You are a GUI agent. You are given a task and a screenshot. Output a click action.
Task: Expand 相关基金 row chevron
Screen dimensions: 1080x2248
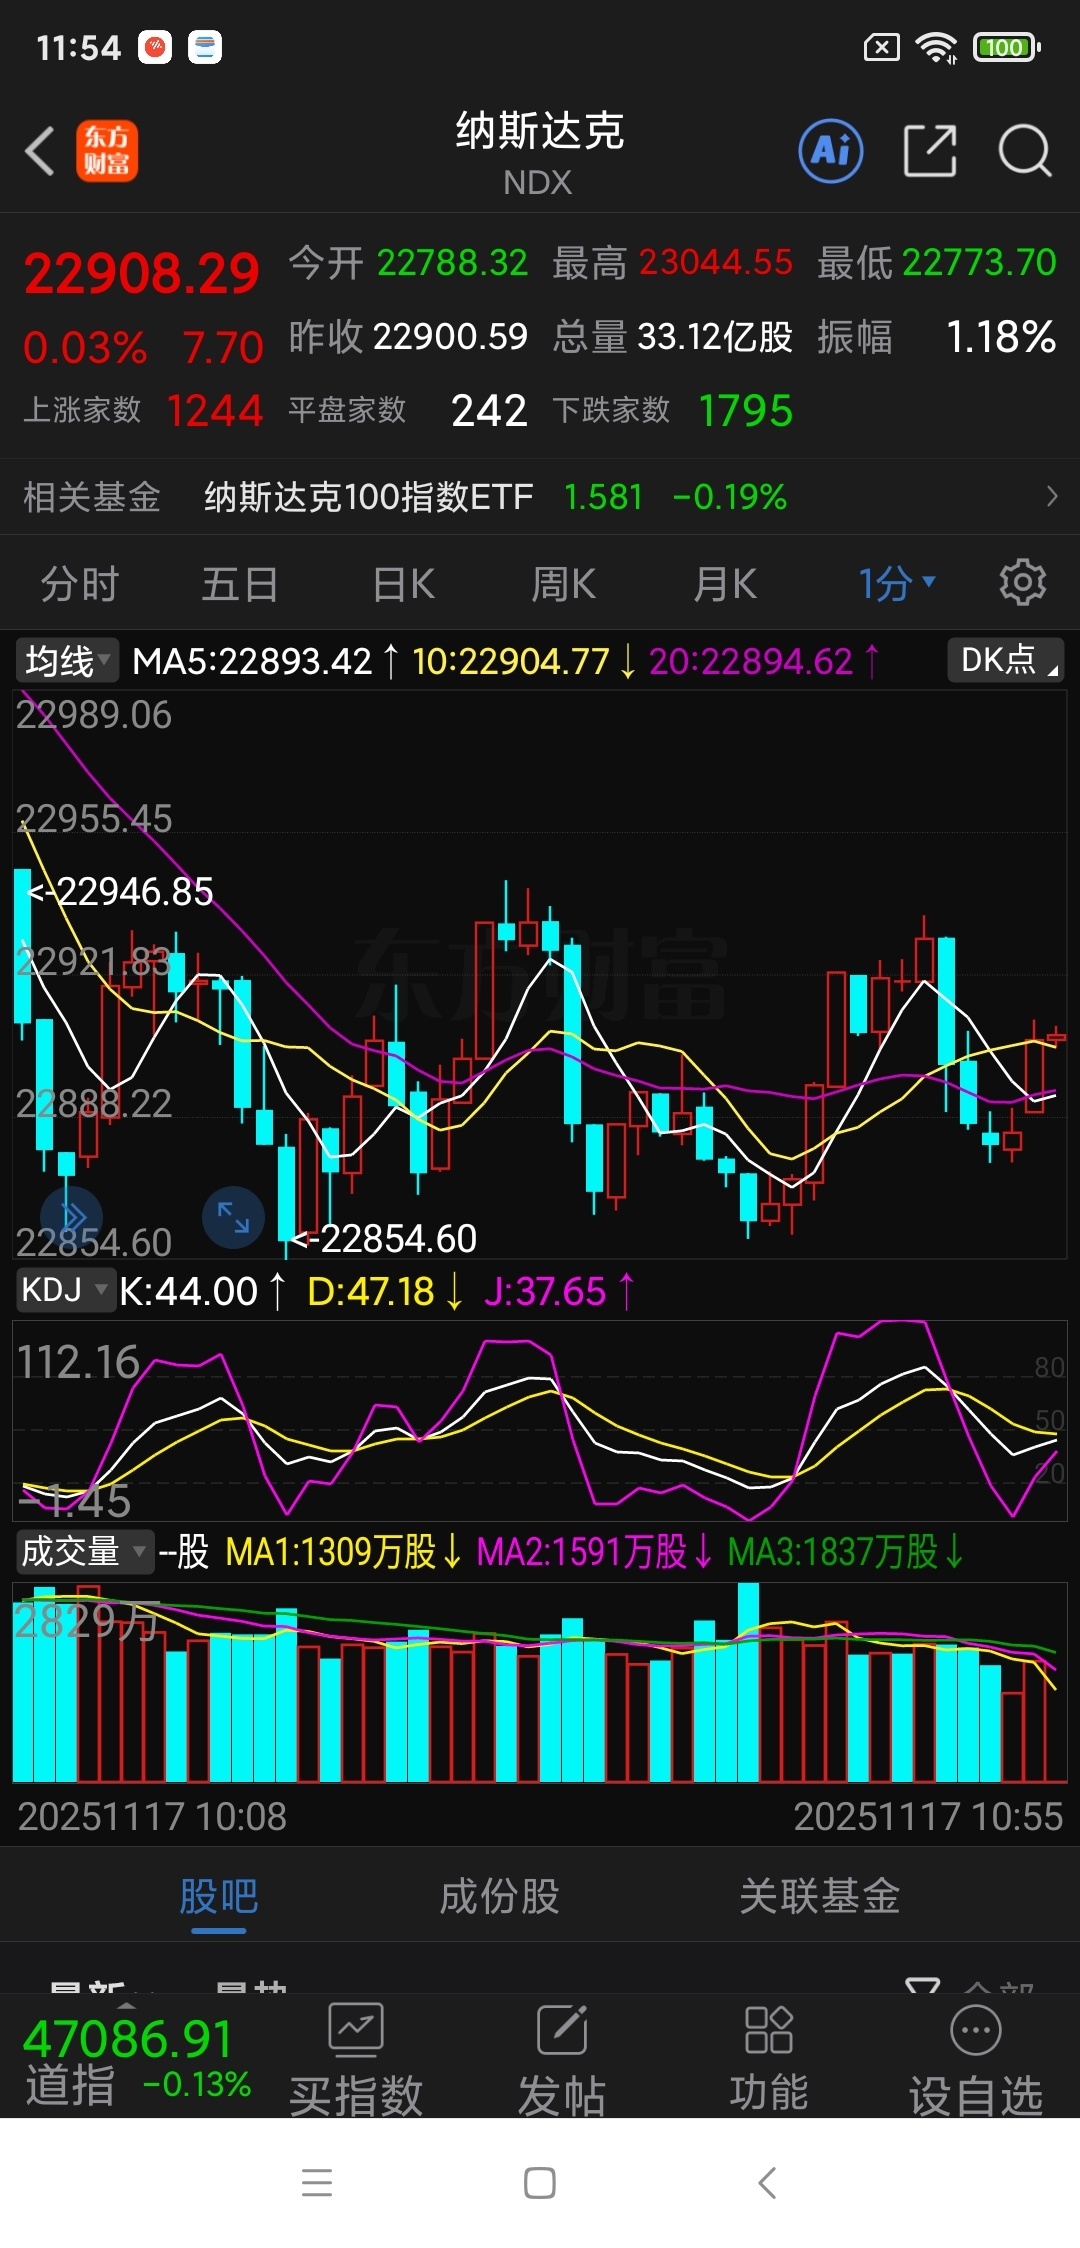tap(1051, 496)
